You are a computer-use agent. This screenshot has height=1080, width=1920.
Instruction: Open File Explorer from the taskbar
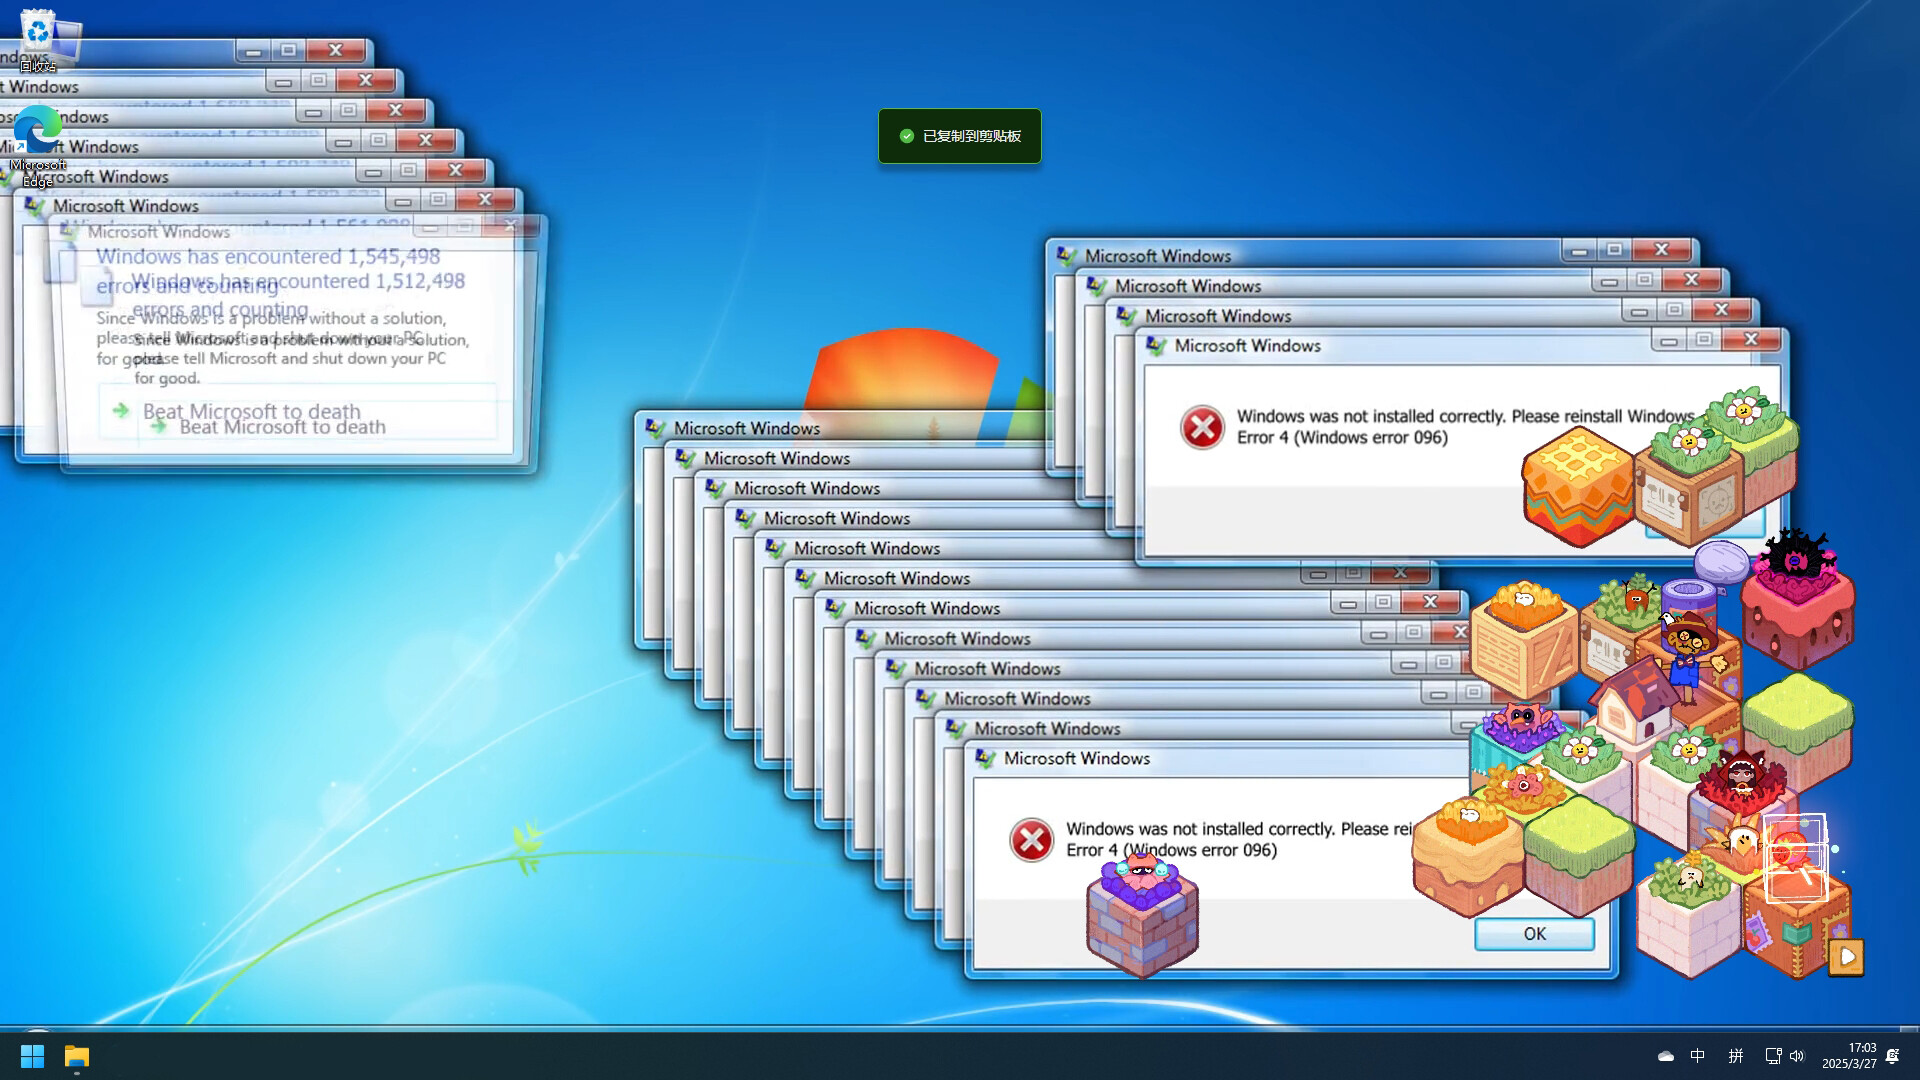[x=77, y=1055]
